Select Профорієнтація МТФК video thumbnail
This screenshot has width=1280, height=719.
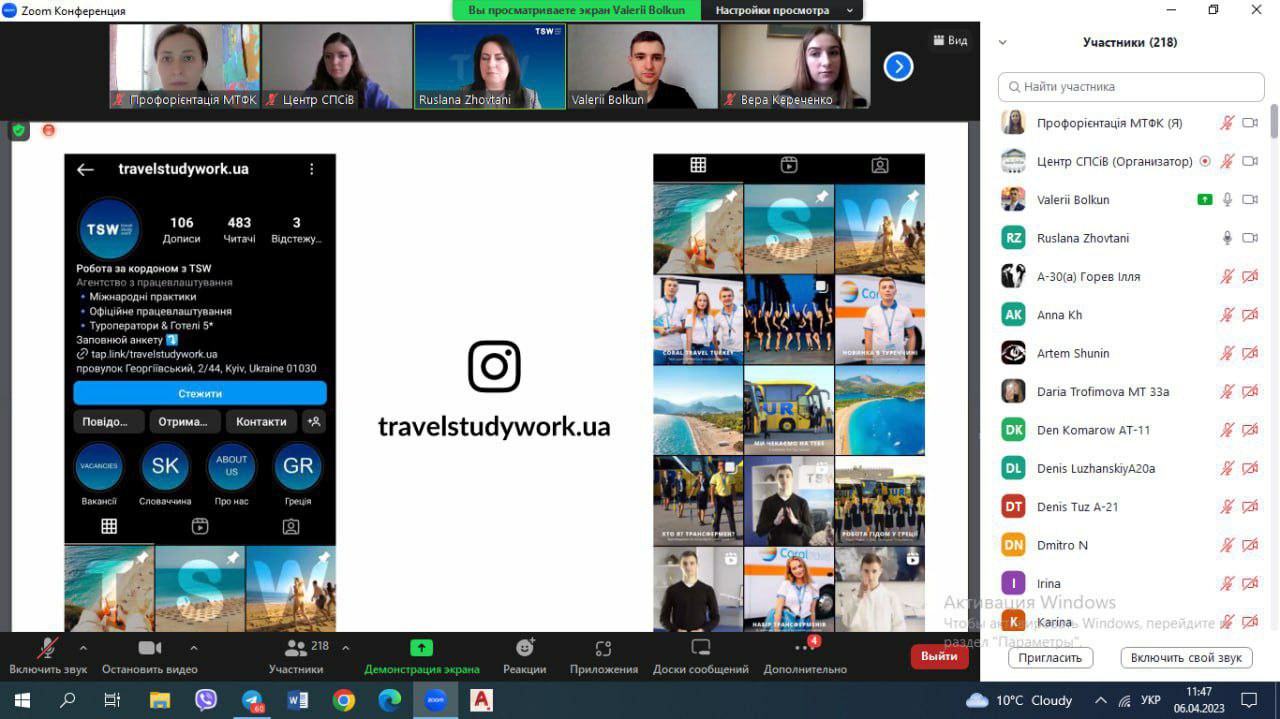(x=184, y=66)
